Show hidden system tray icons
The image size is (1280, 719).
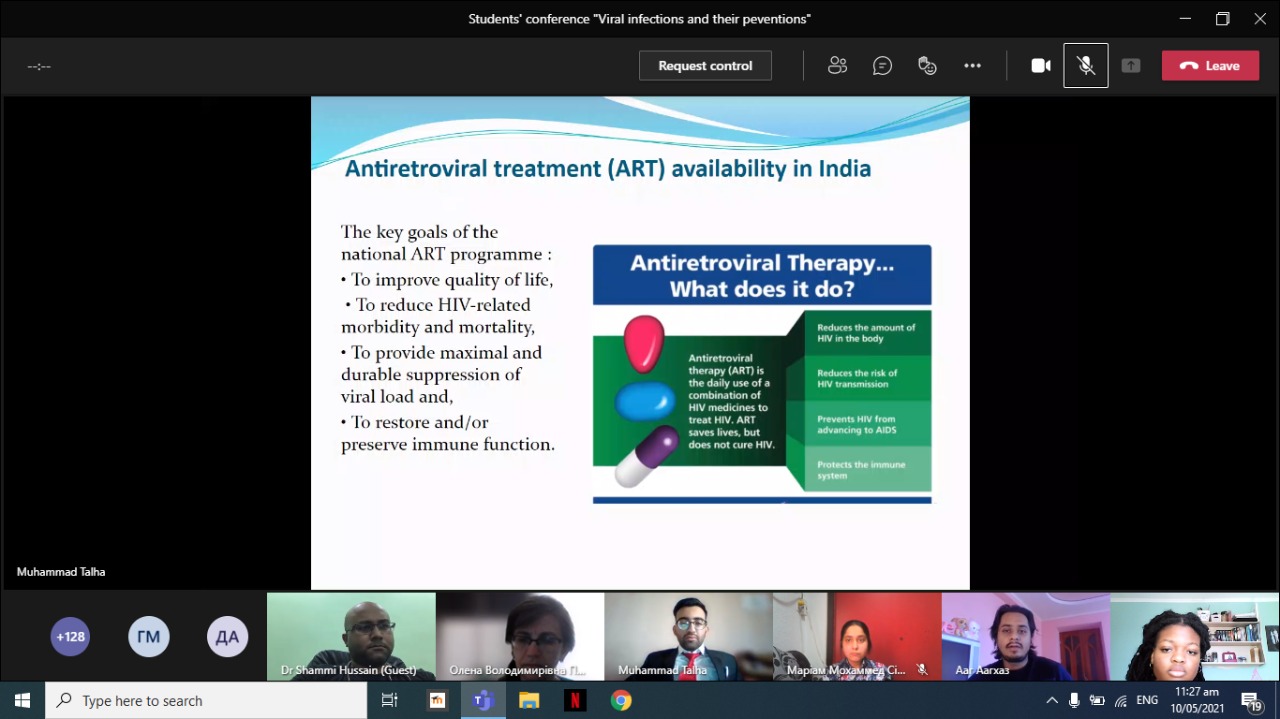(x=1052, y=701)
